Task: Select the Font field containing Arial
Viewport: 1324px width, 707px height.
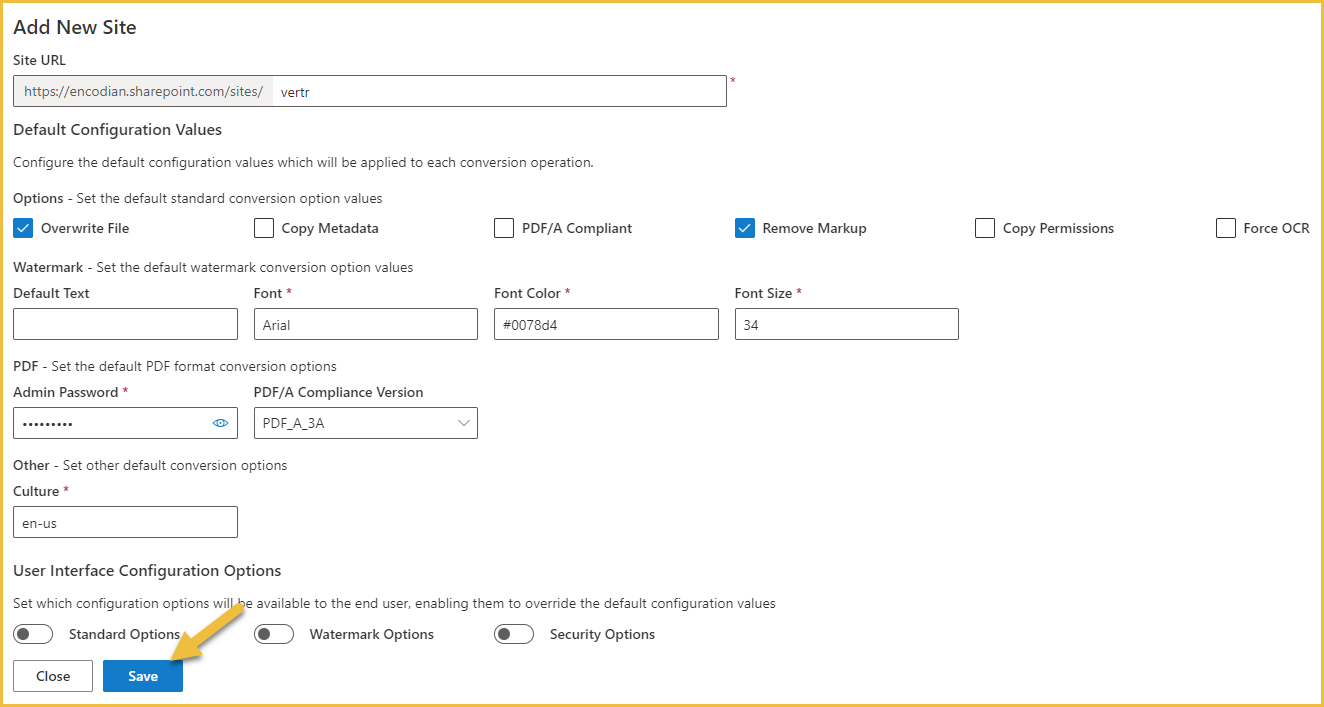Action: [366, 324]
